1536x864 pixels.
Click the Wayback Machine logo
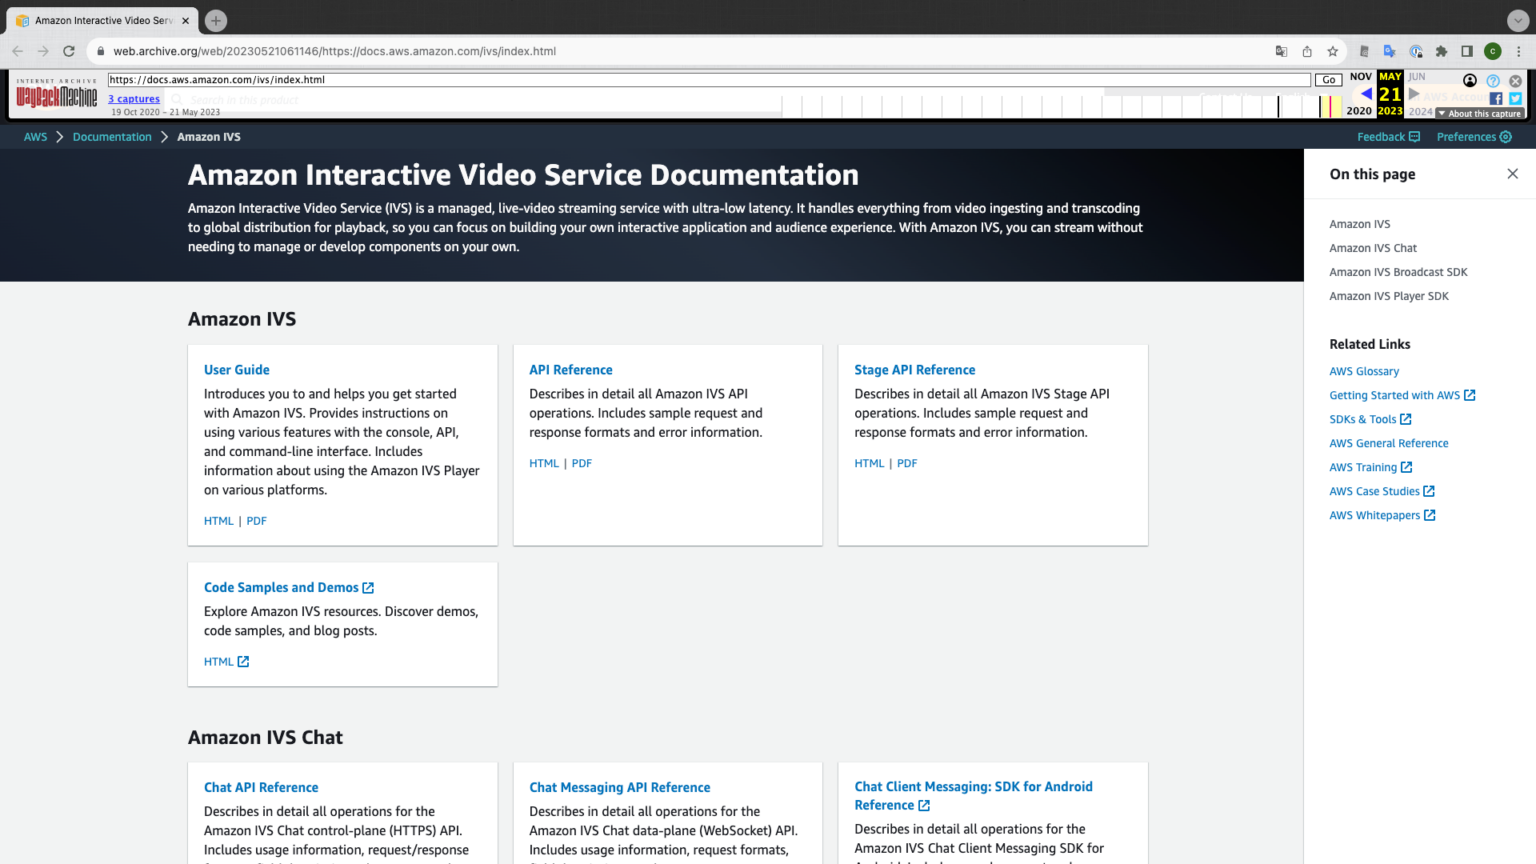57,95
